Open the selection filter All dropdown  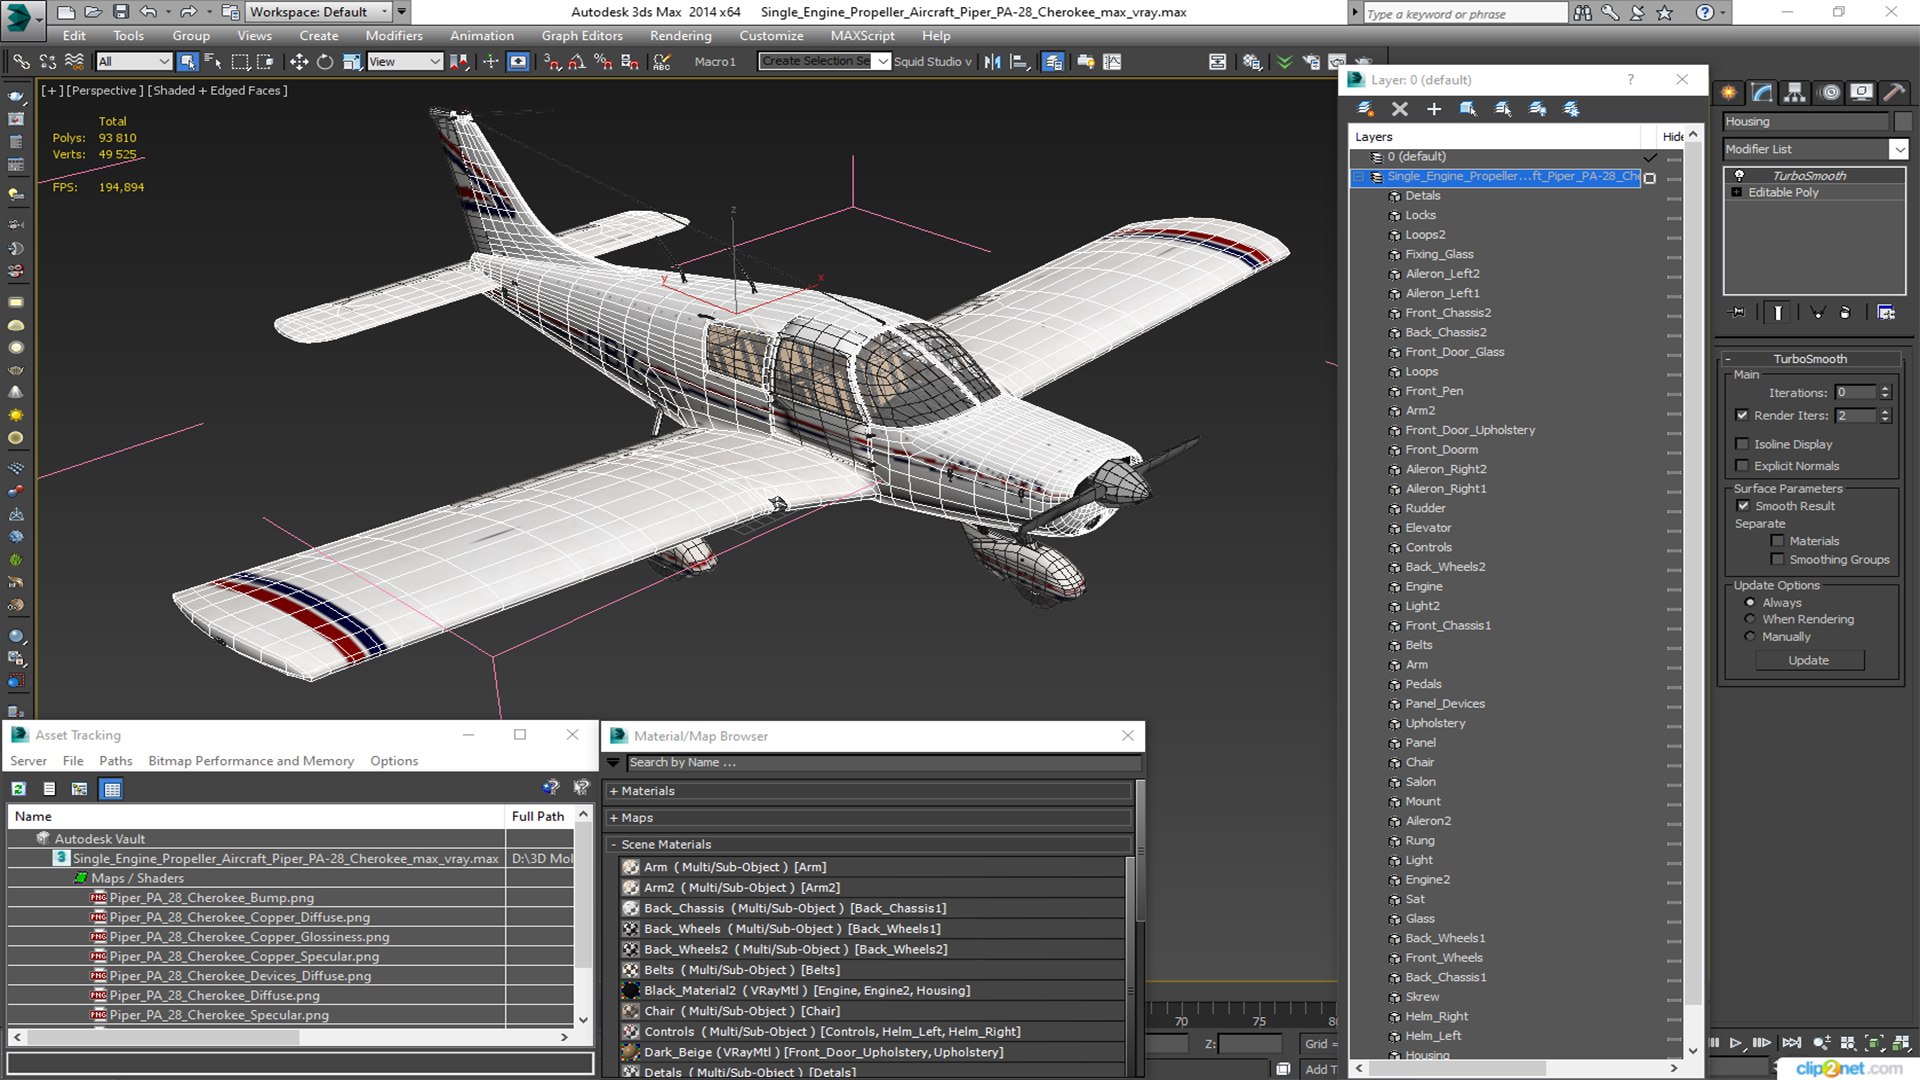pos(134,62)
